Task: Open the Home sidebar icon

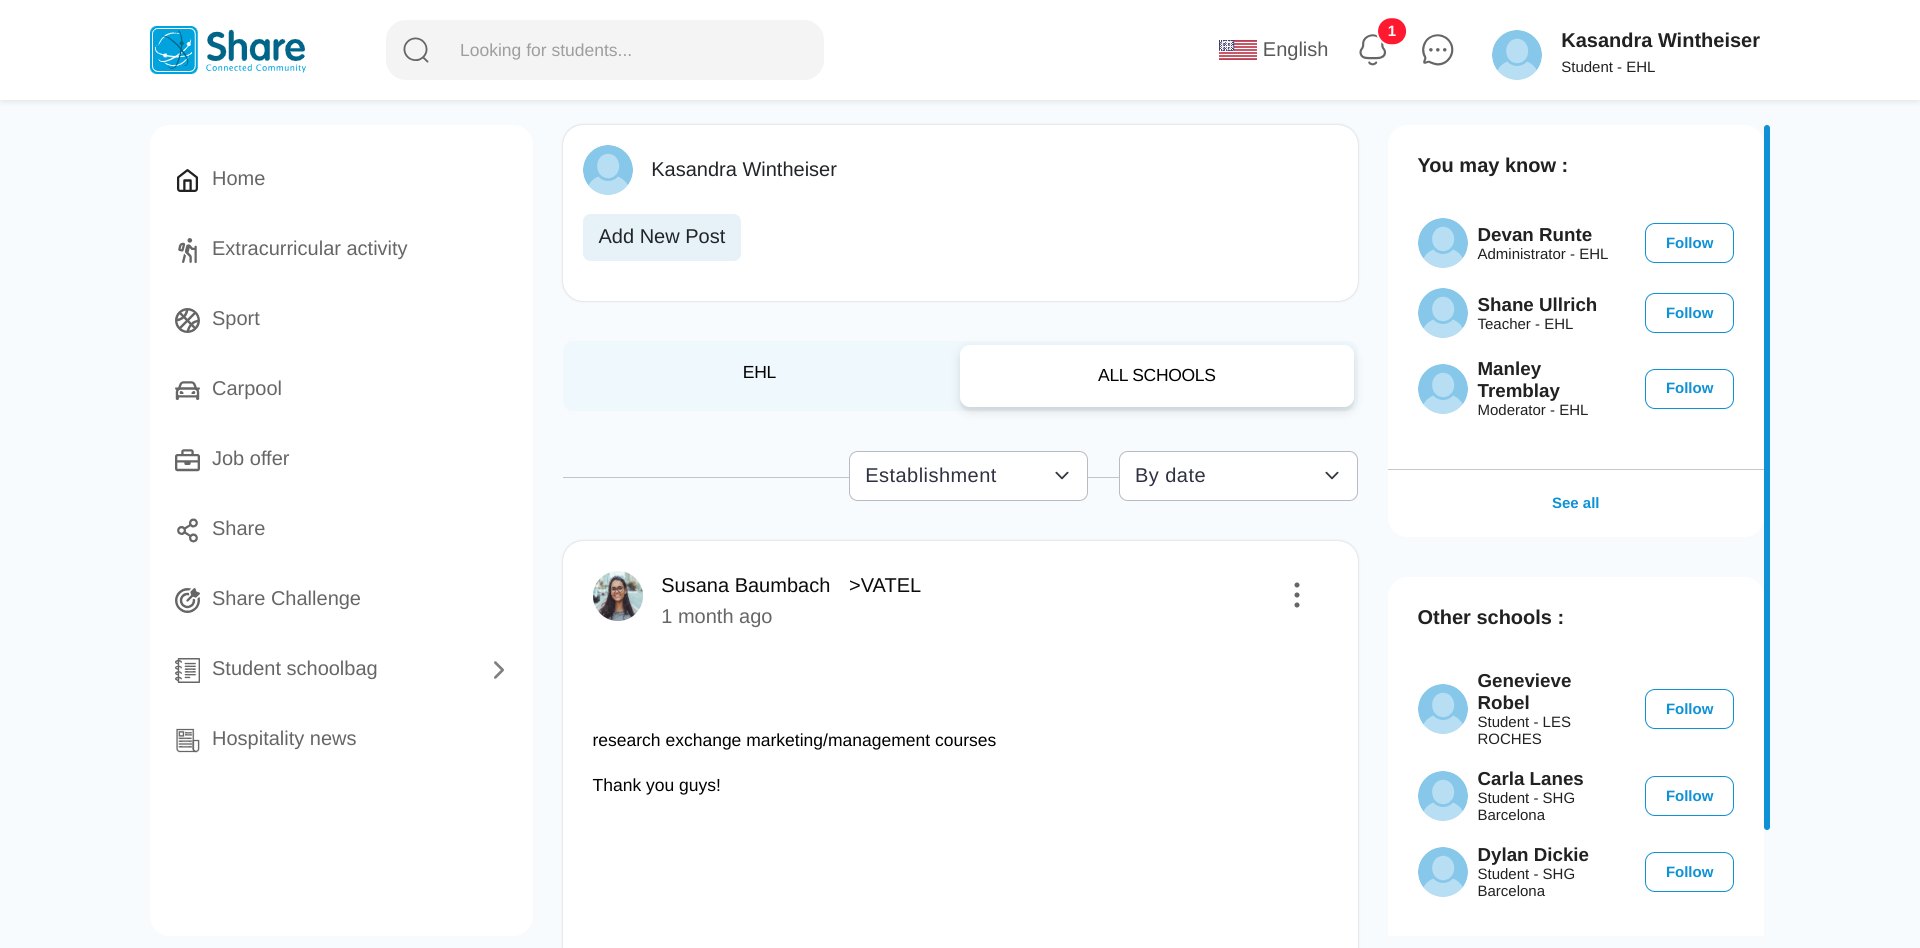Action: click(187, 180)
